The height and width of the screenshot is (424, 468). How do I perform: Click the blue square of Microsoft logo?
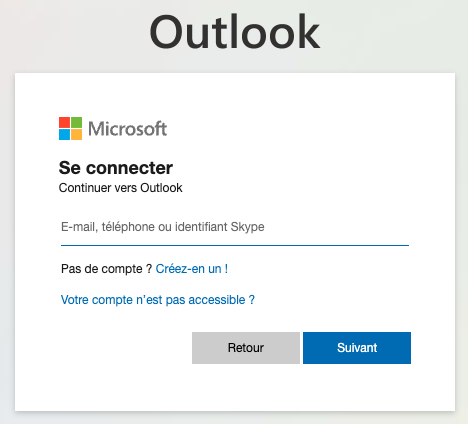pos(64,134)
